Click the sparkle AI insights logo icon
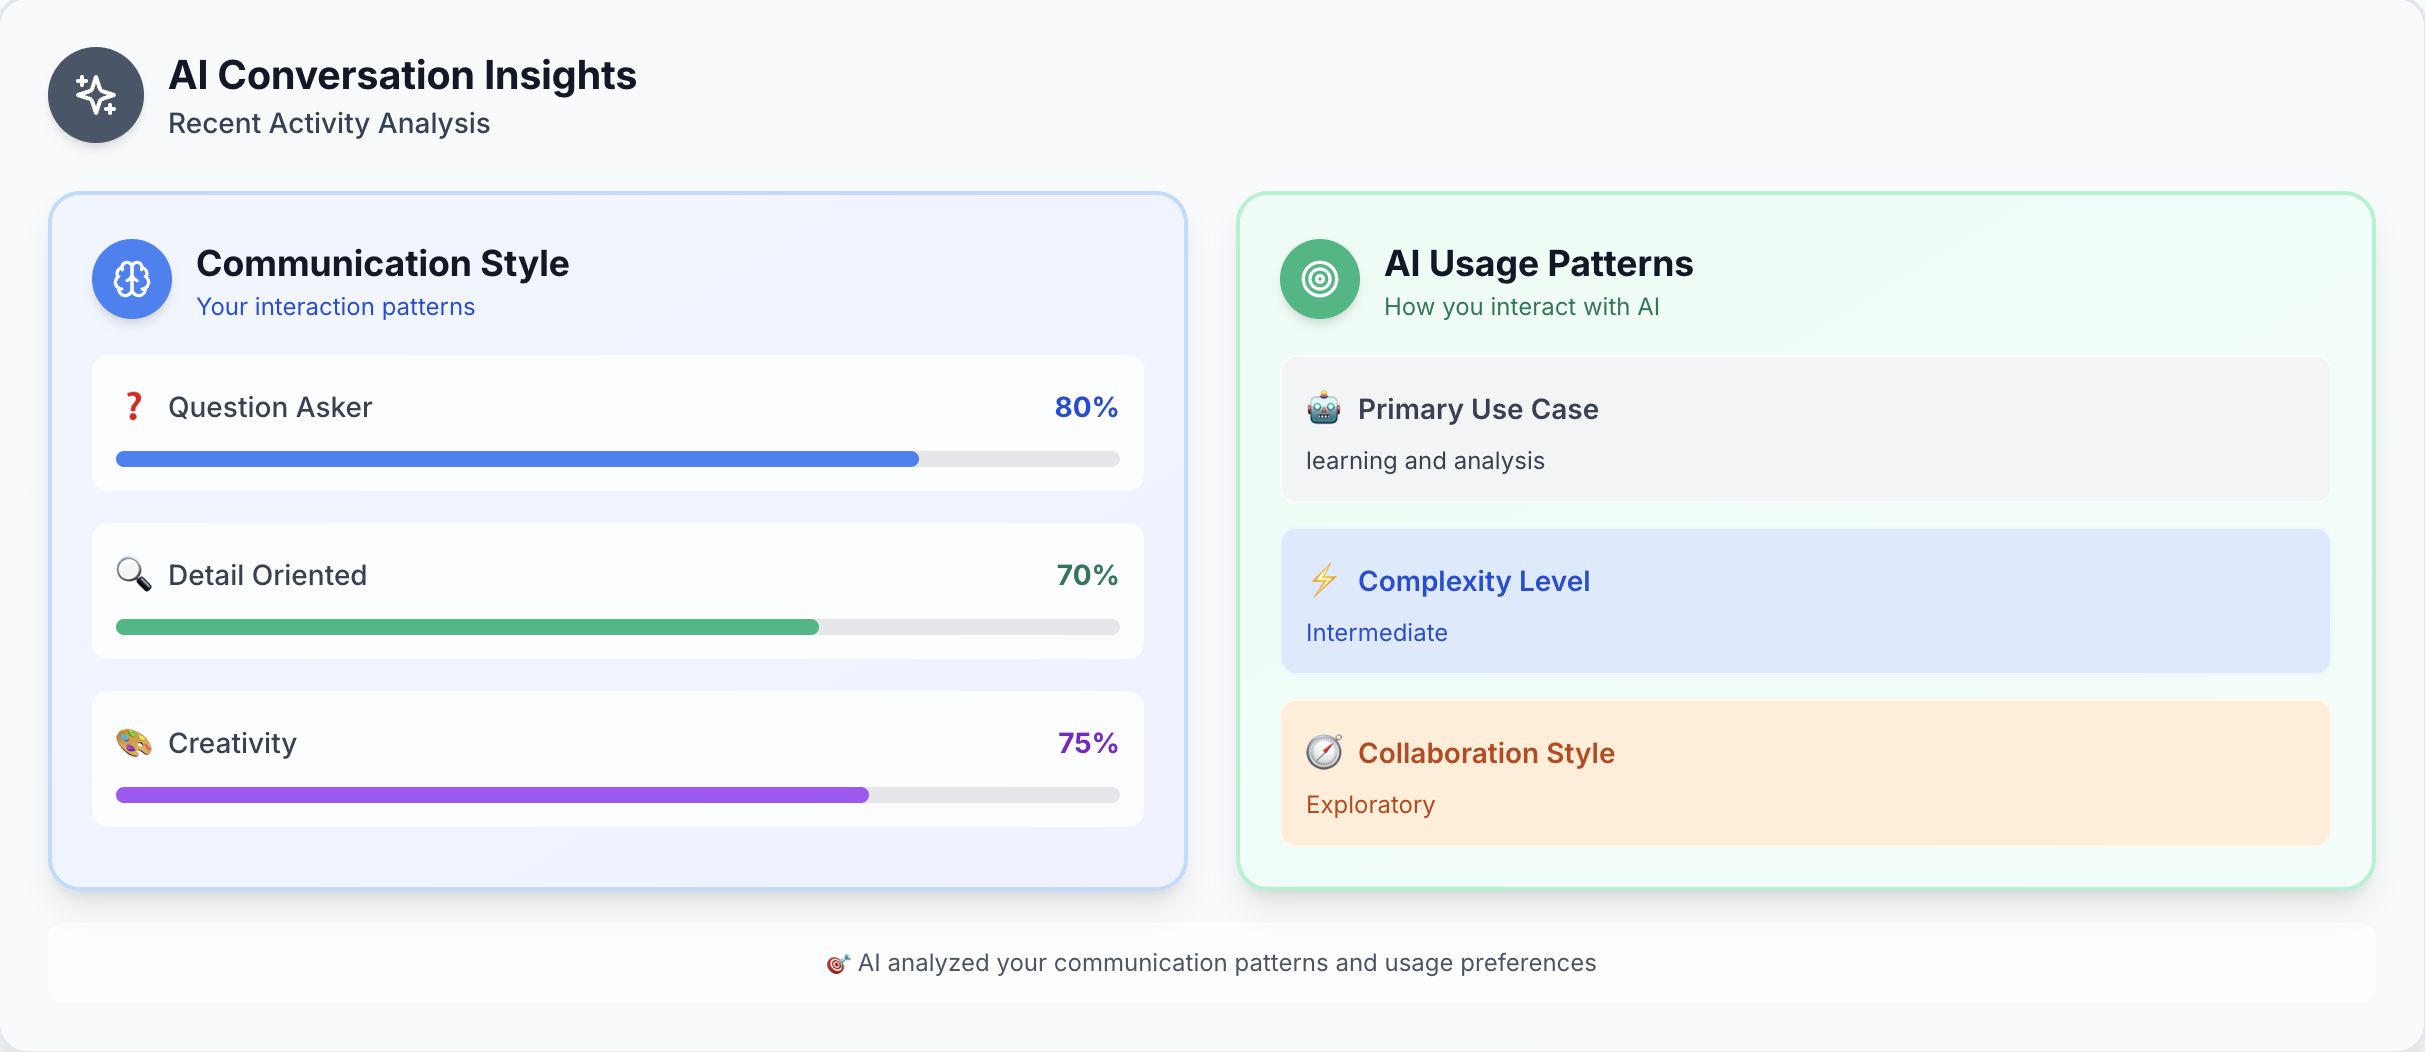 [95, 94]
